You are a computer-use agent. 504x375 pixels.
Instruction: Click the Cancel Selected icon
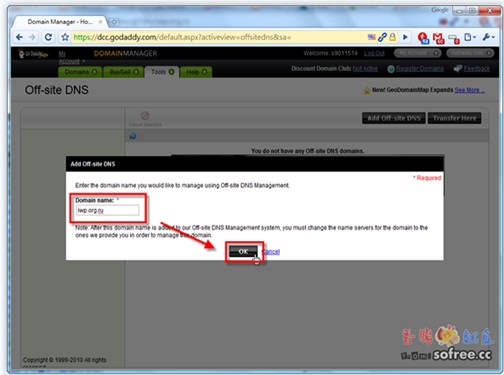coord(145,119)
